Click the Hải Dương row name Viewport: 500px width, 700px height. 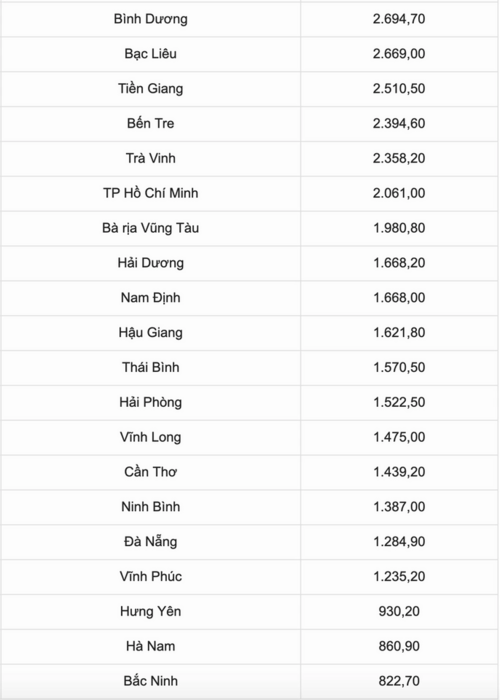coord(150,263)
